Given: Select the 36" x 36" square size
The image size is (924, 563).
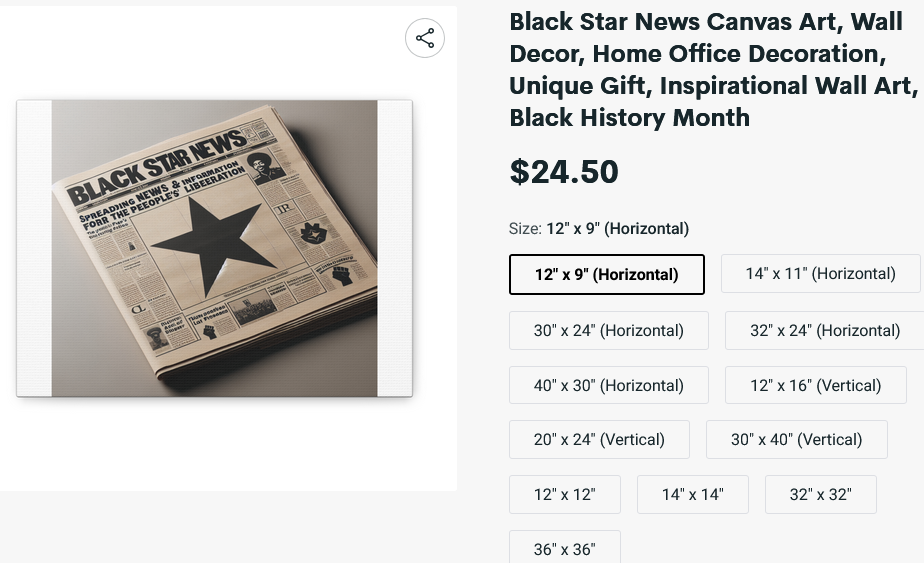Looking at the screenshot, I should click(565, 549).
